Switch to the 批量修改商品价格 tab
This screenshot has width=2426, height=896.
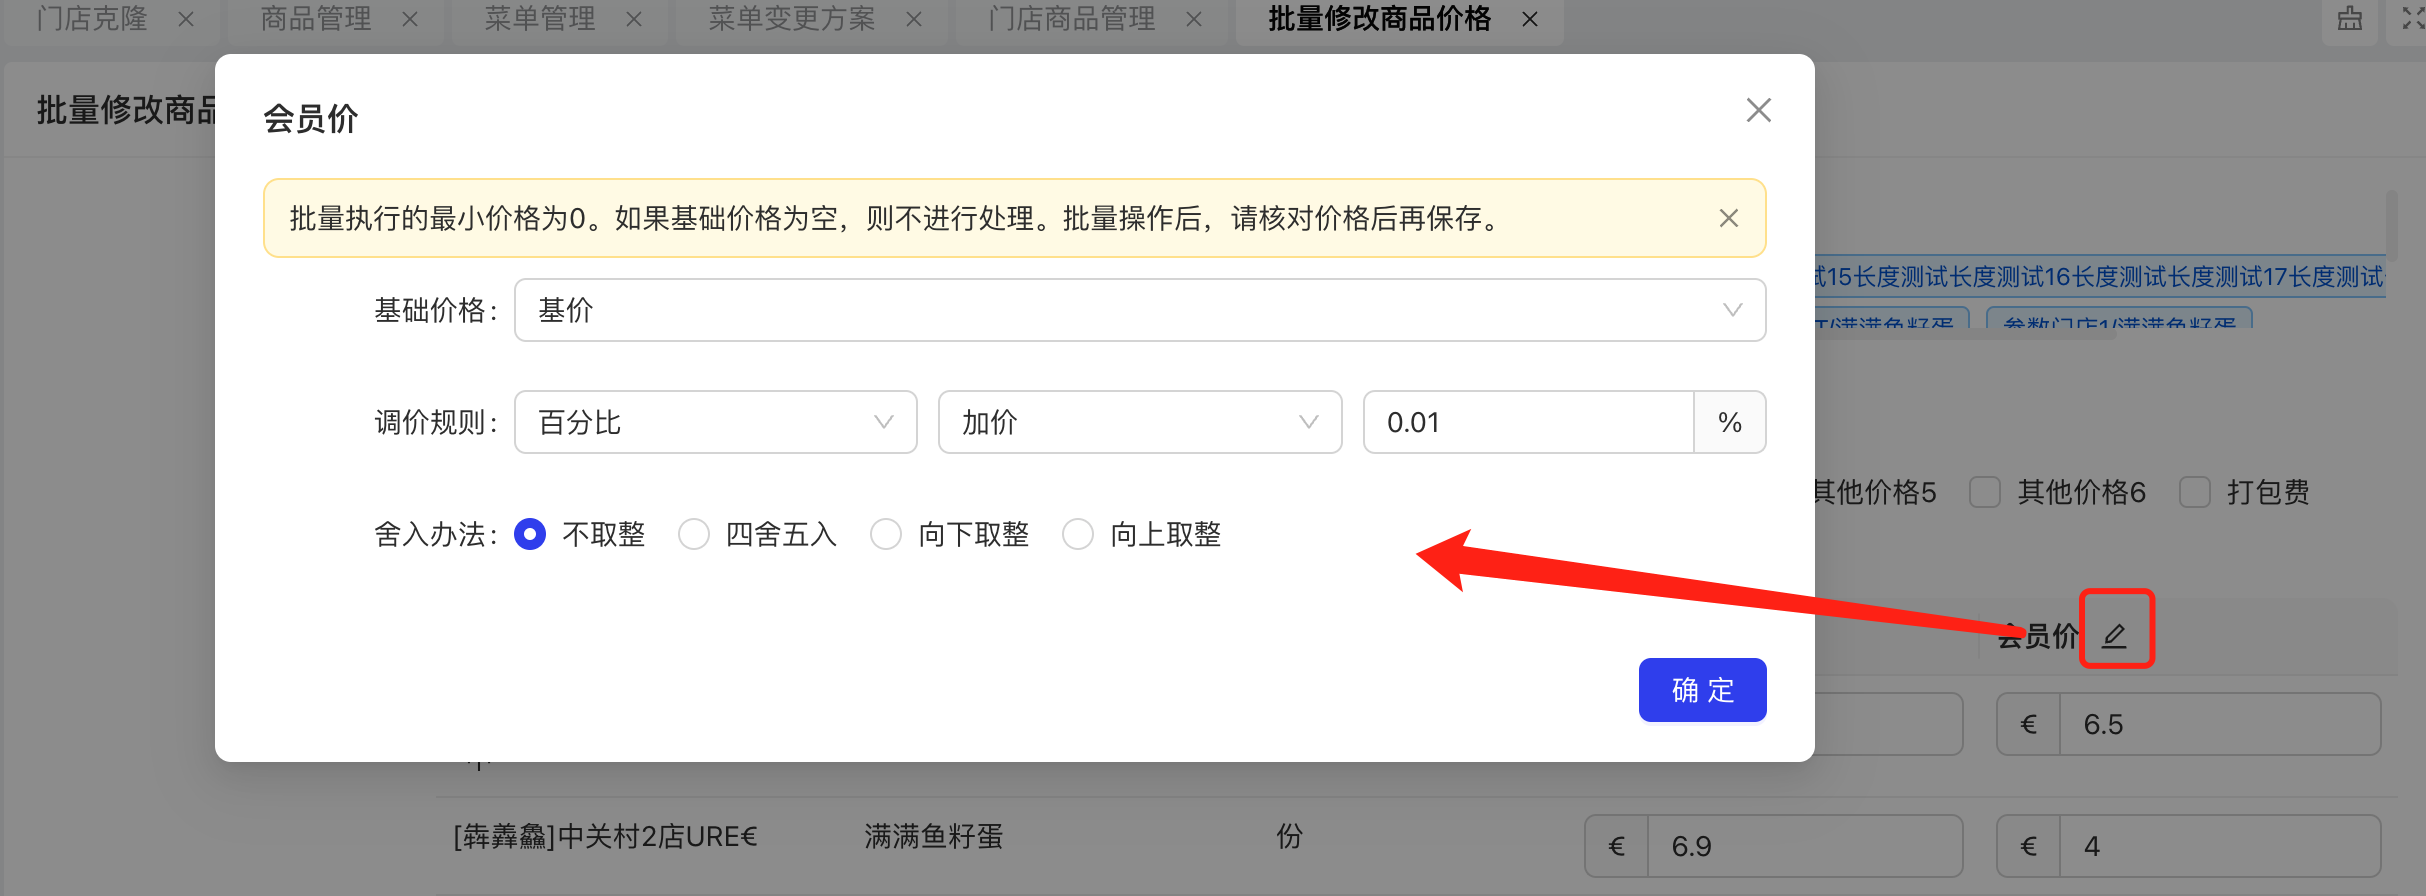(x=1380, y=19)
